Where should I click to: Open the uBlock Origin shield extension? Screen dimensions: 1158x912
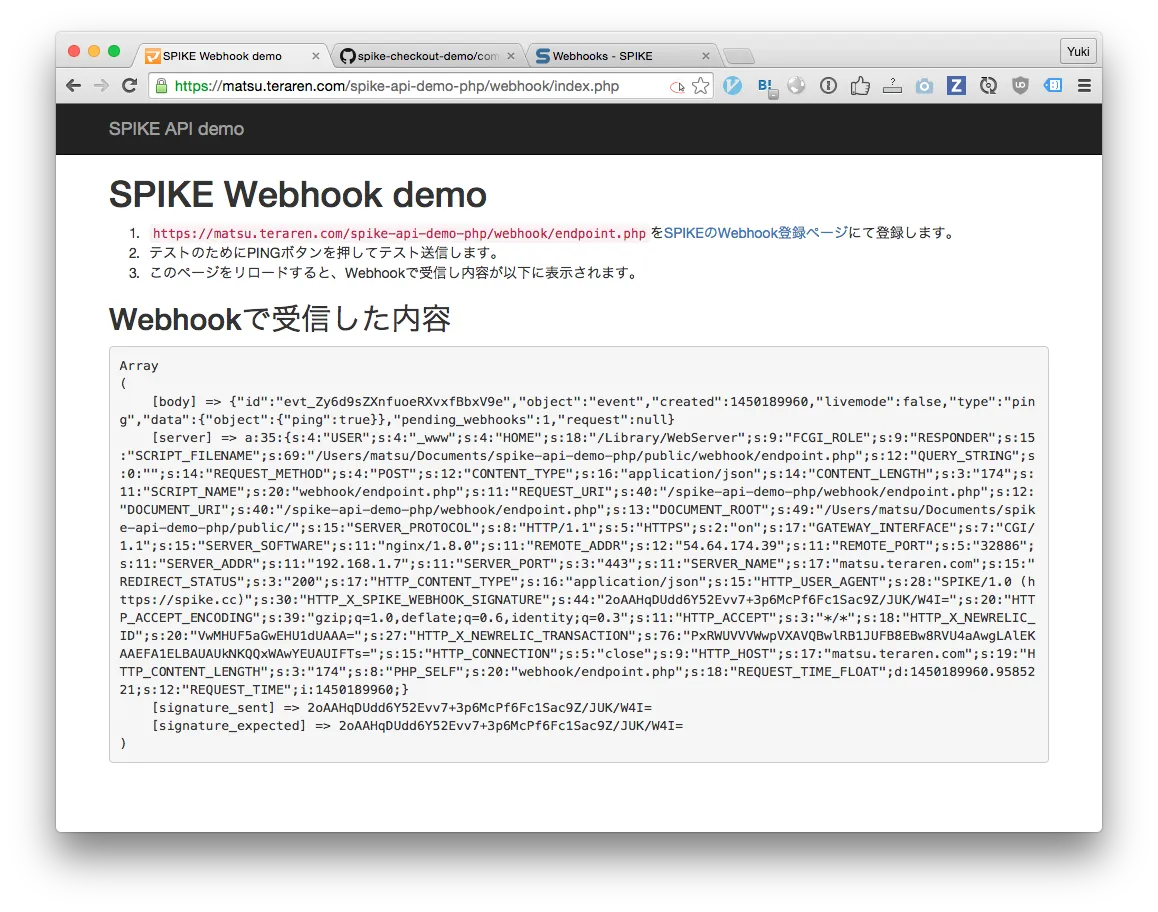[1020, 85]
